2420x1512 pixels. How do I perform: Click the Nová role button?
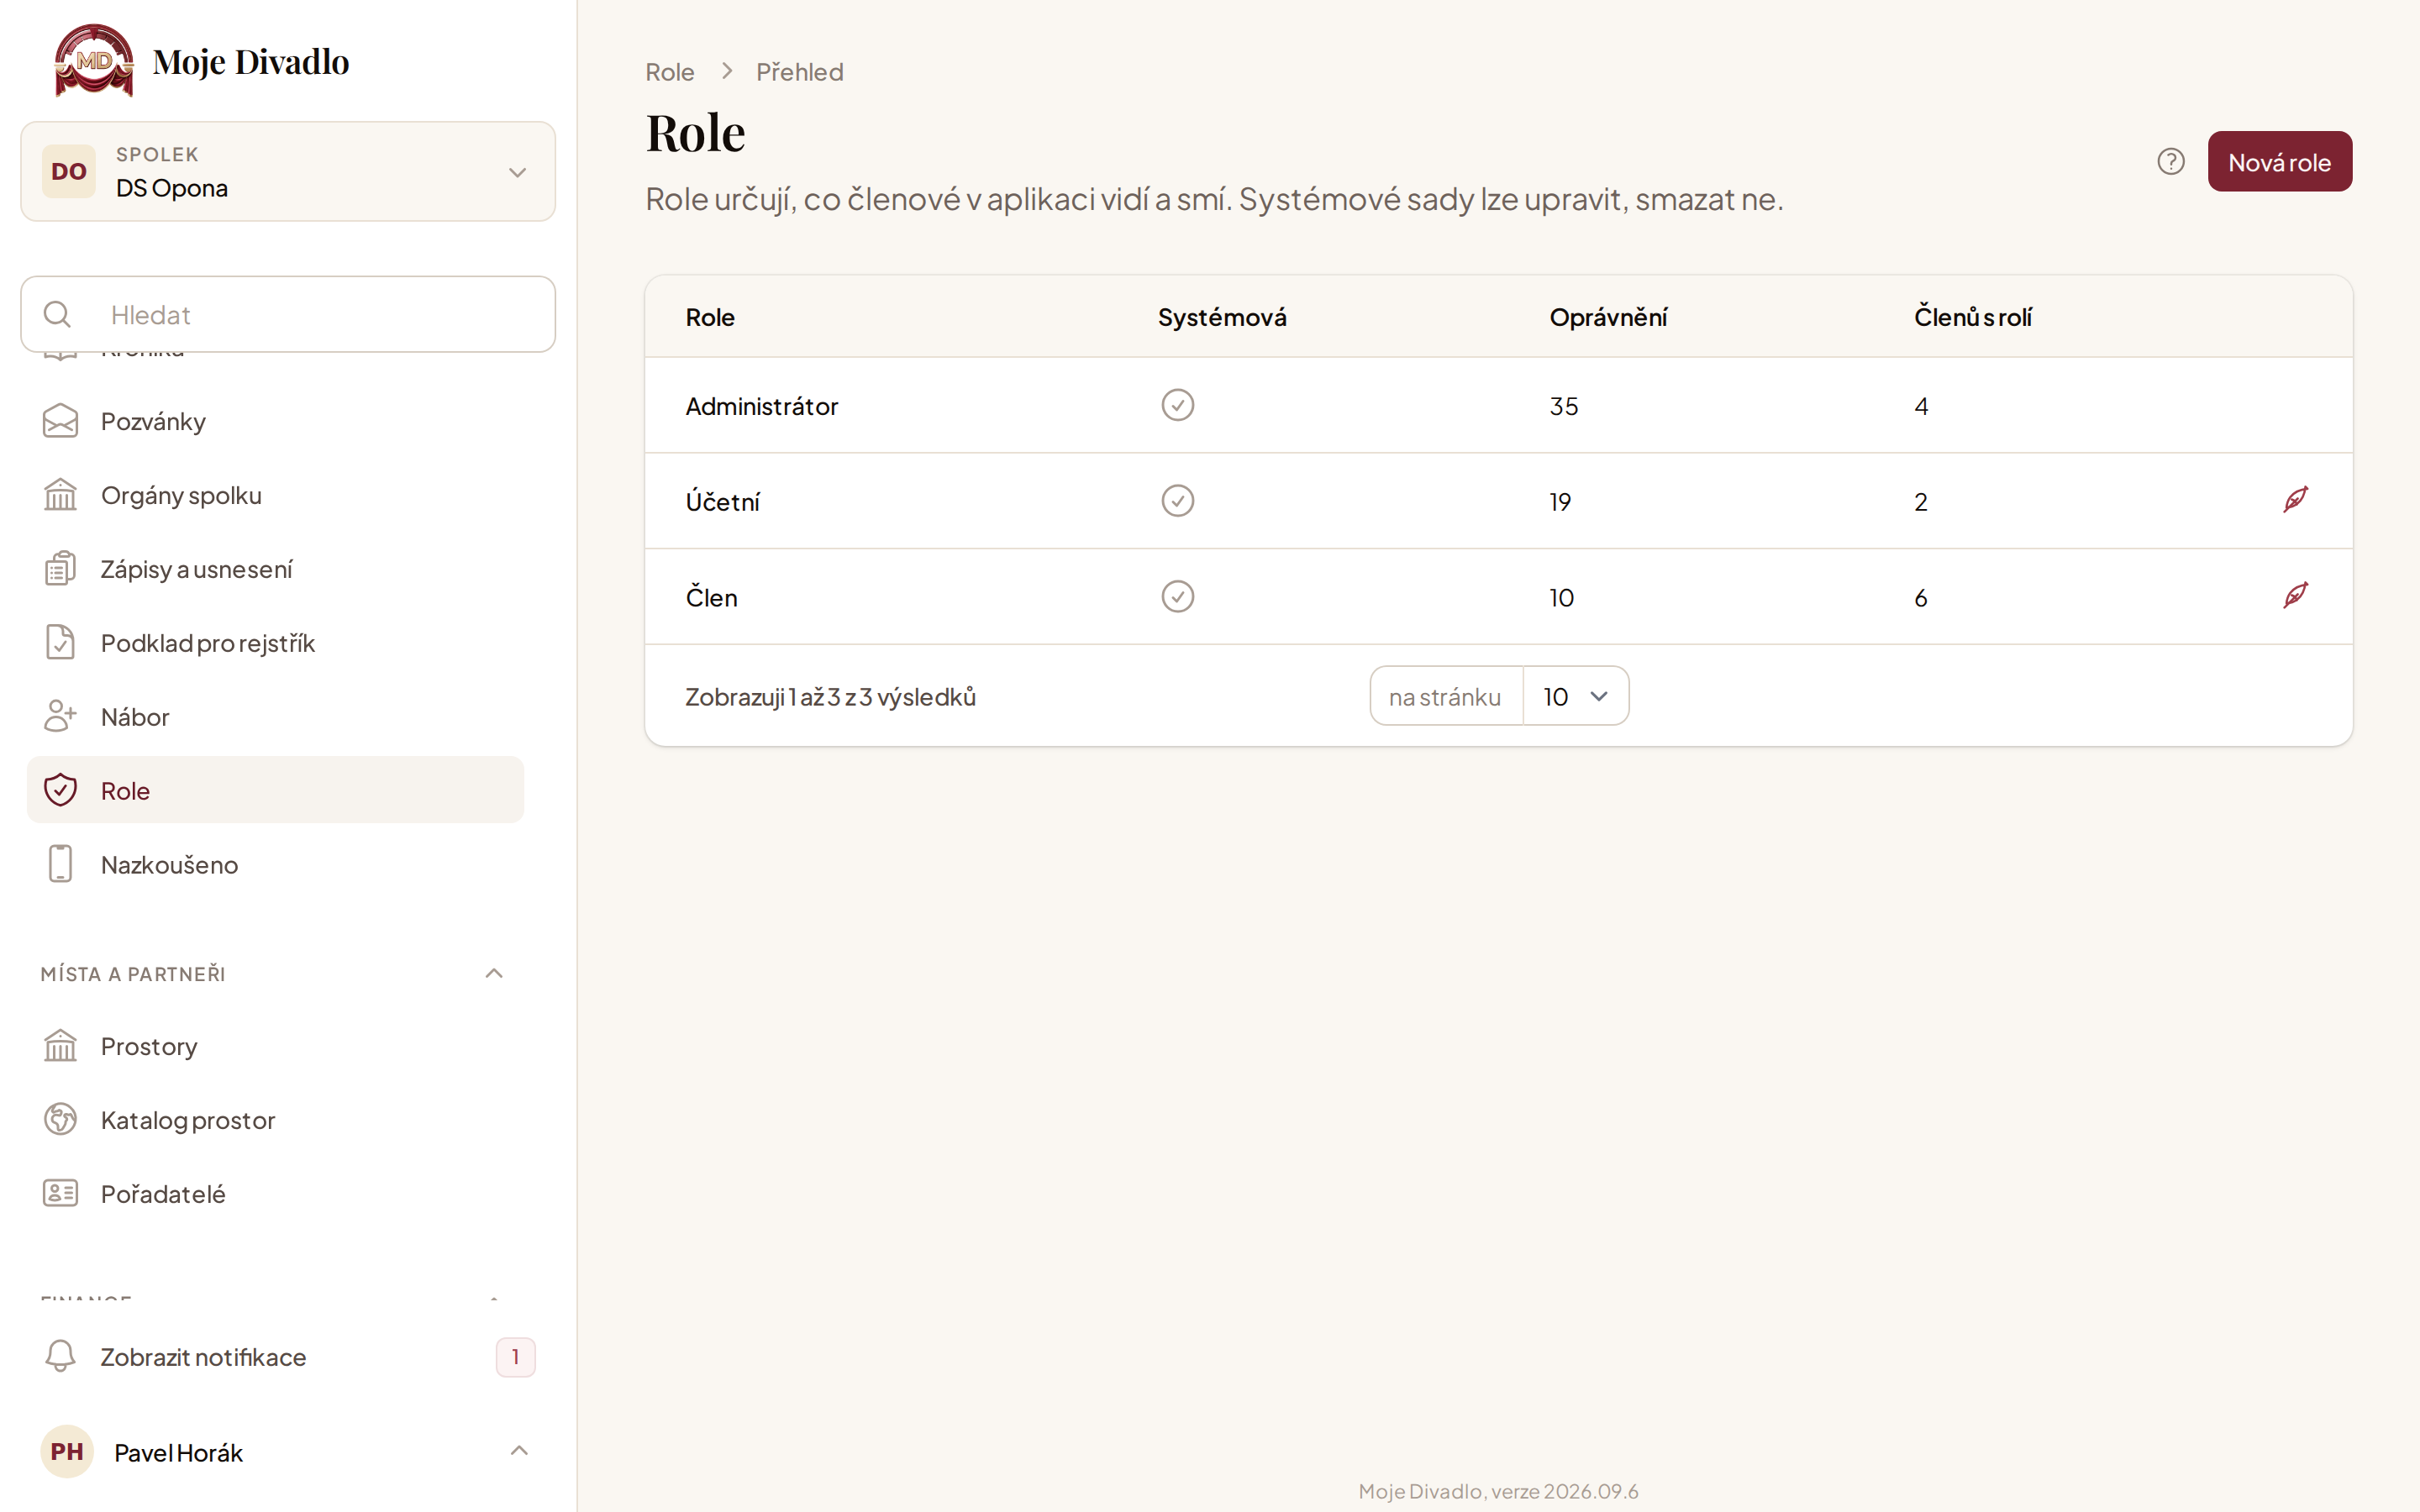pyautogui.click(x=2280, y=161)
